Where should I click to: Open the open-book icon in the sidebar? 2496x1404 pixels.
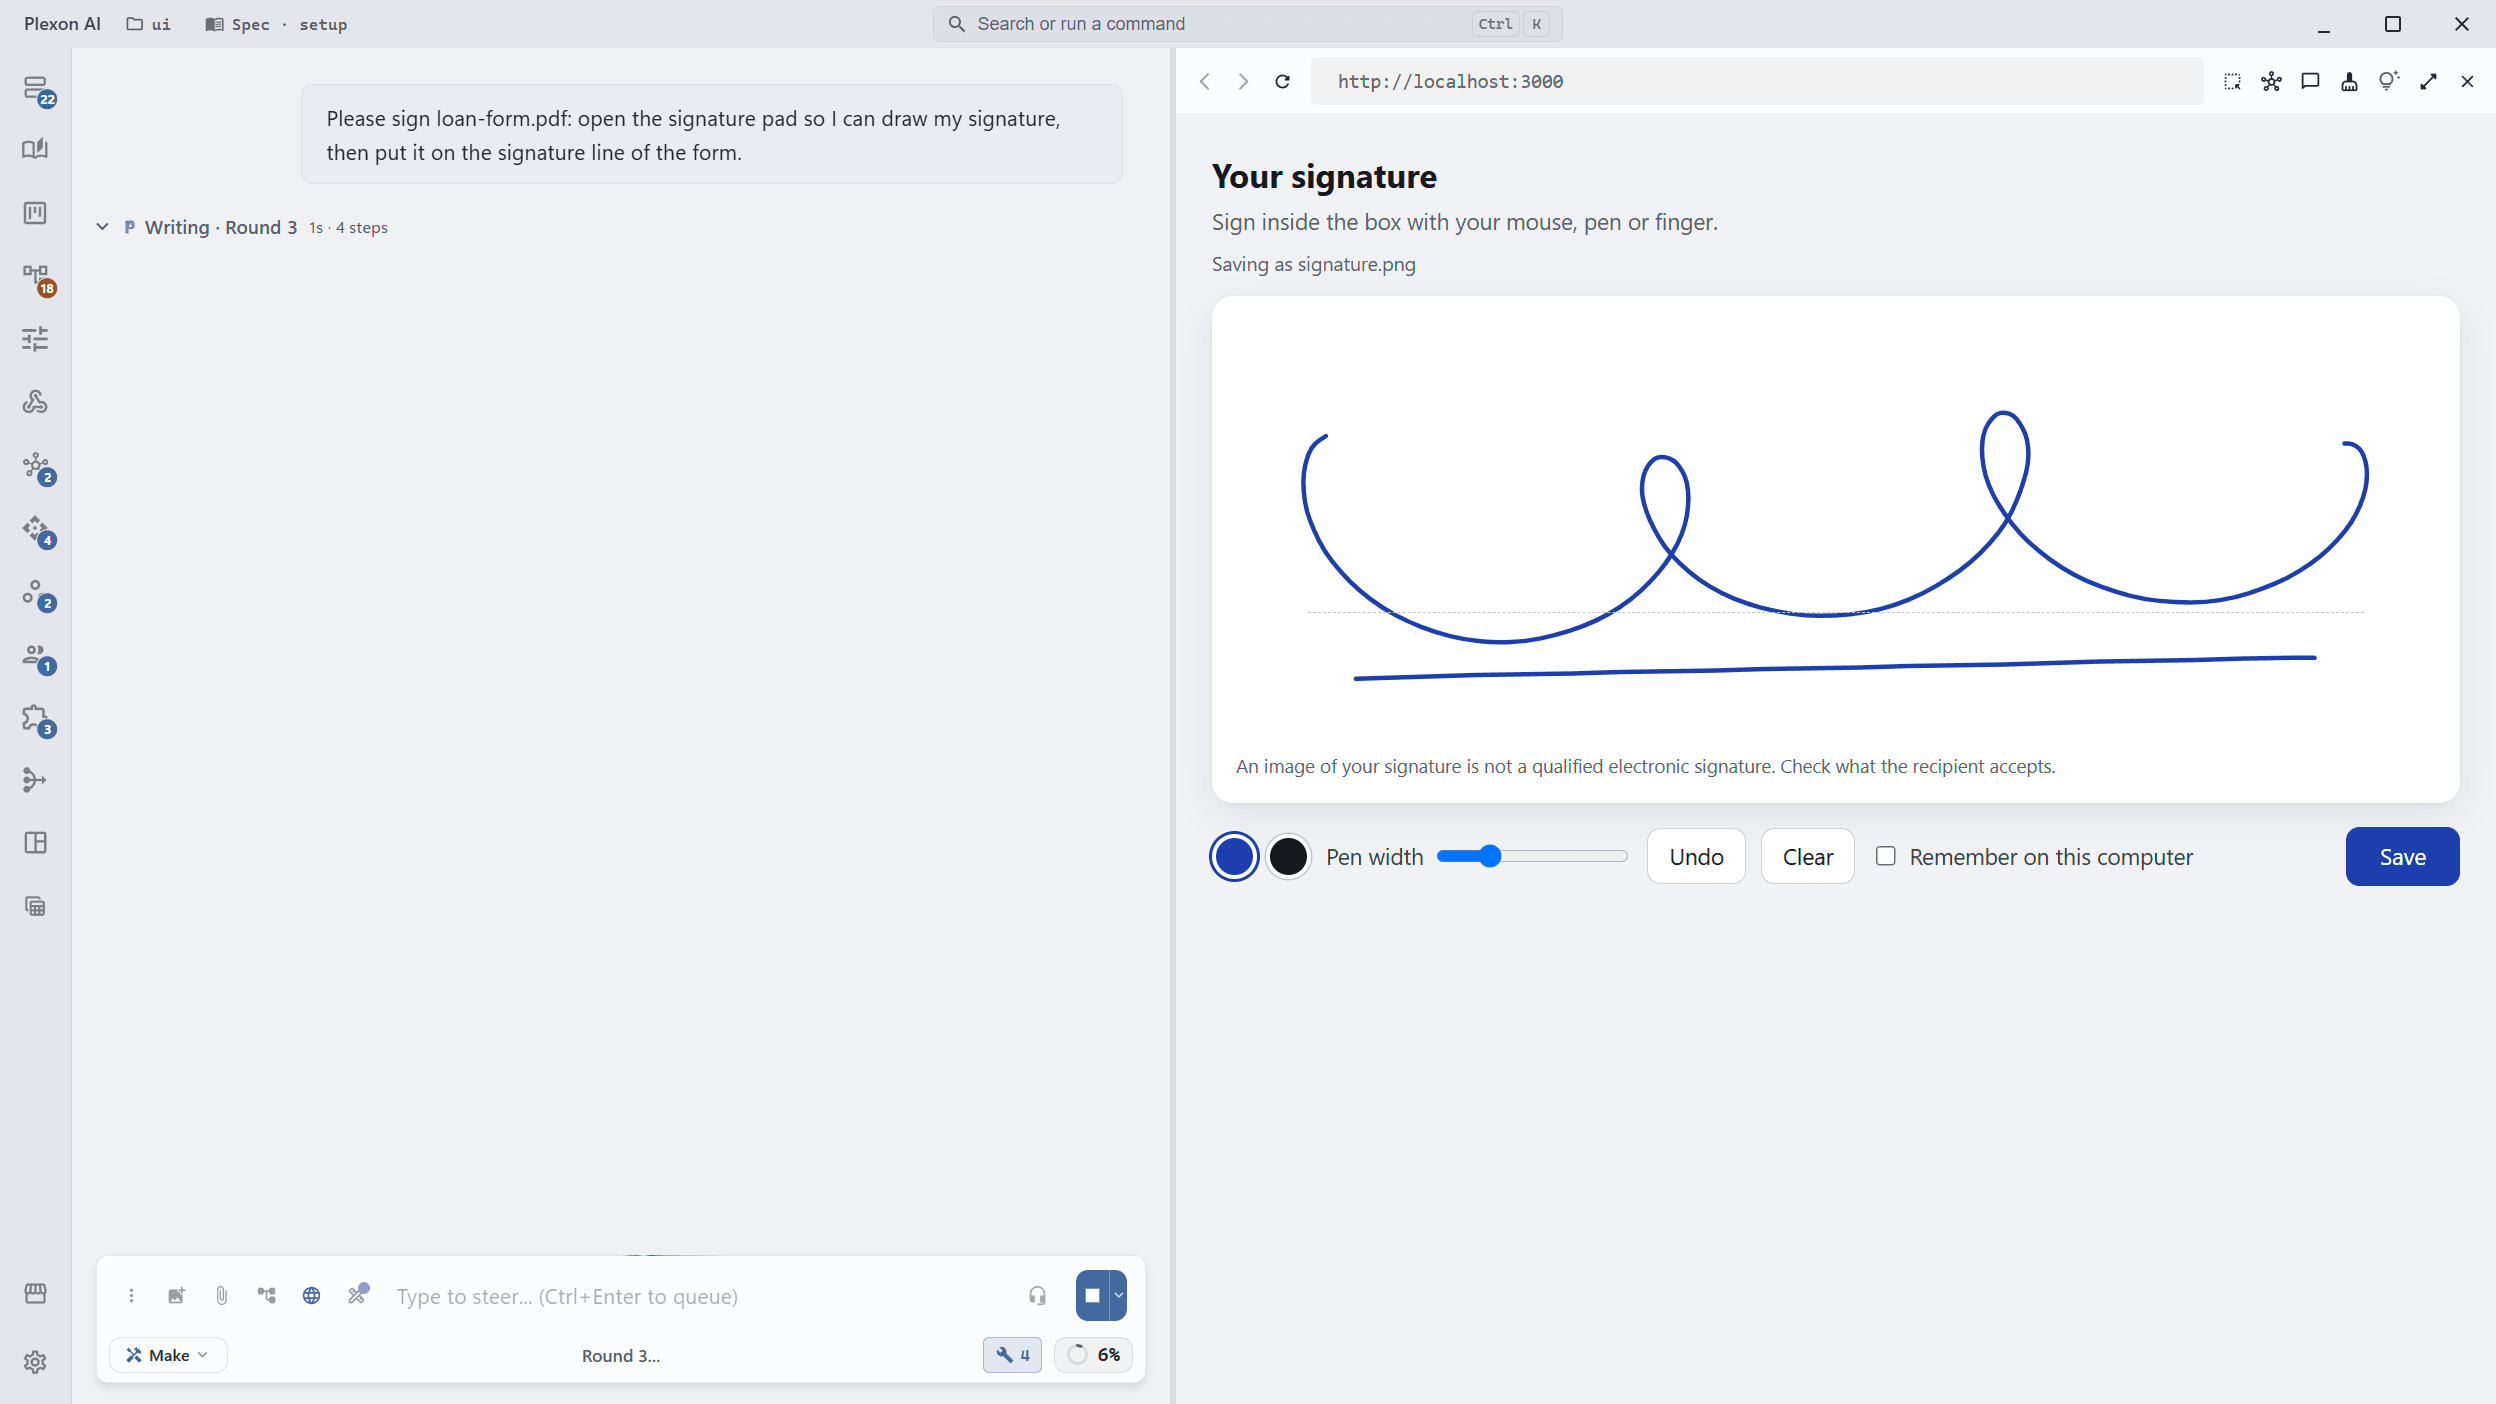[x=35, y=150]
